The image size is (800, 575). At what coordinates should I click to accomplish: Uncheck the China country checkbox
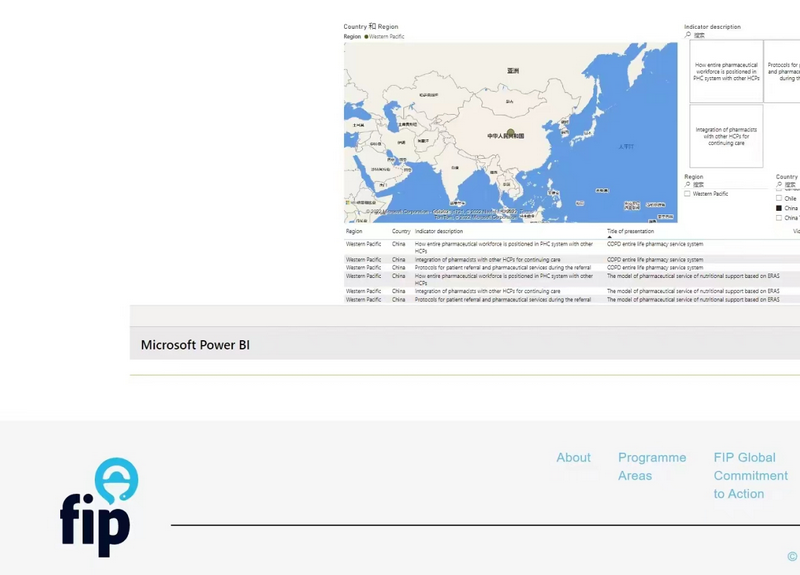pyautogui.click(x=780, y=208)
